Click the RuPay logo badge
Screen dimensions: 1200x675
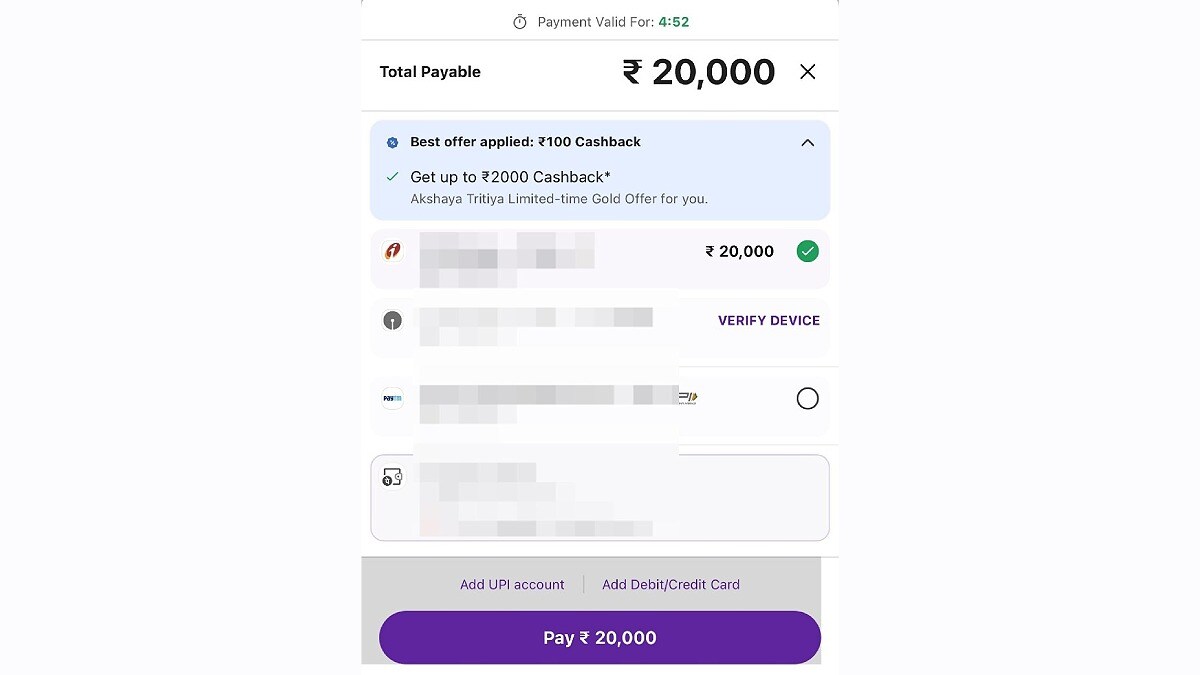(689, 398)
